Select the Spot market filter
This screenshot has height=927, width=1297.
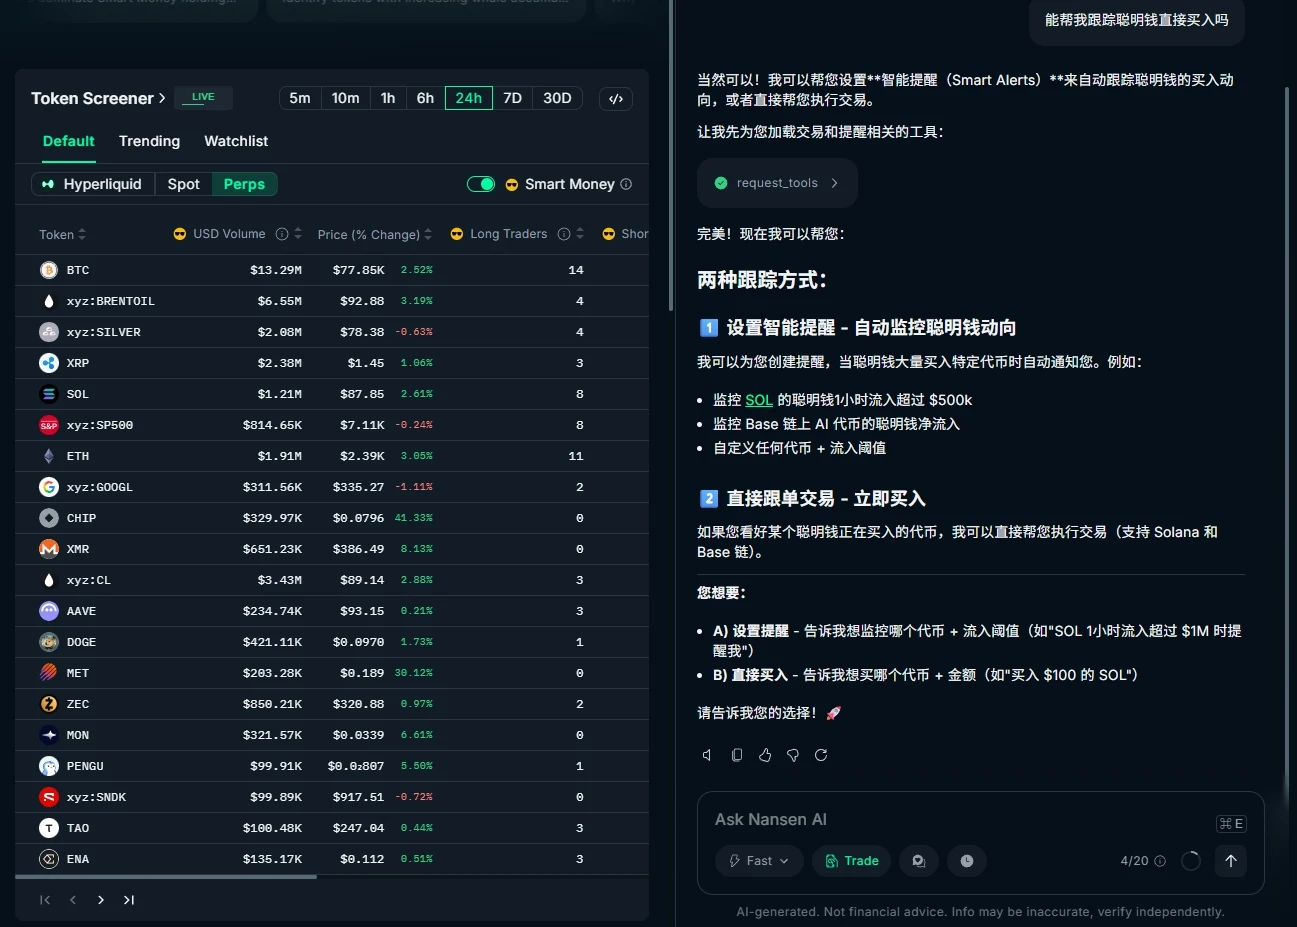[x=184, y=184]
